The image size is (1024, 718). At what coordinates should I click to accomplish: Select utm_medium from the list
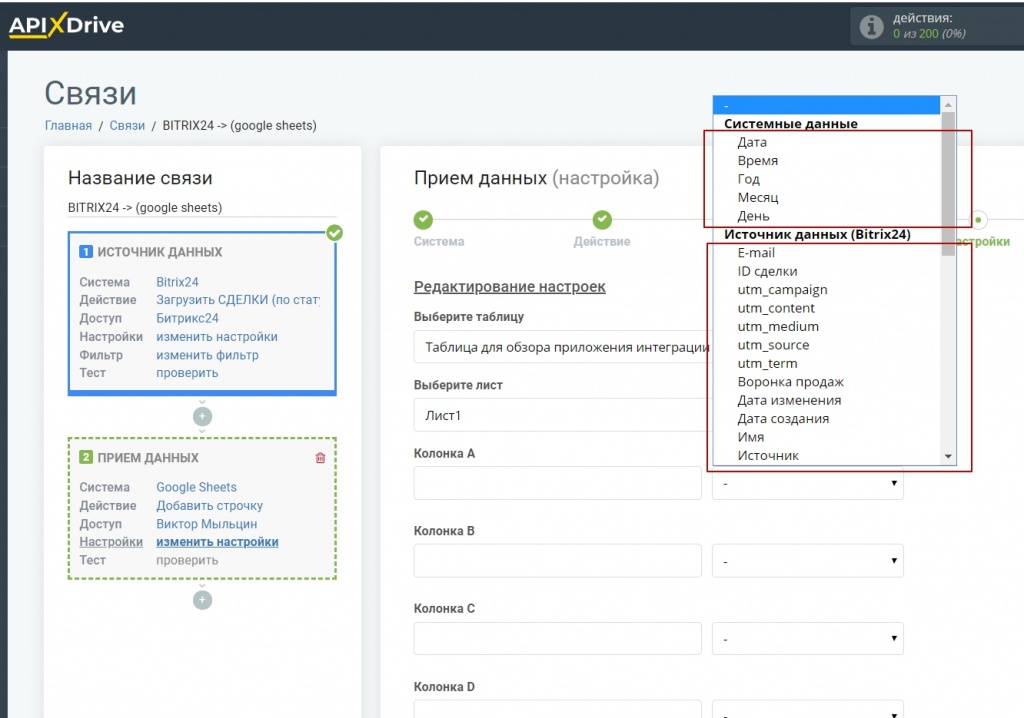pos(826,326)
